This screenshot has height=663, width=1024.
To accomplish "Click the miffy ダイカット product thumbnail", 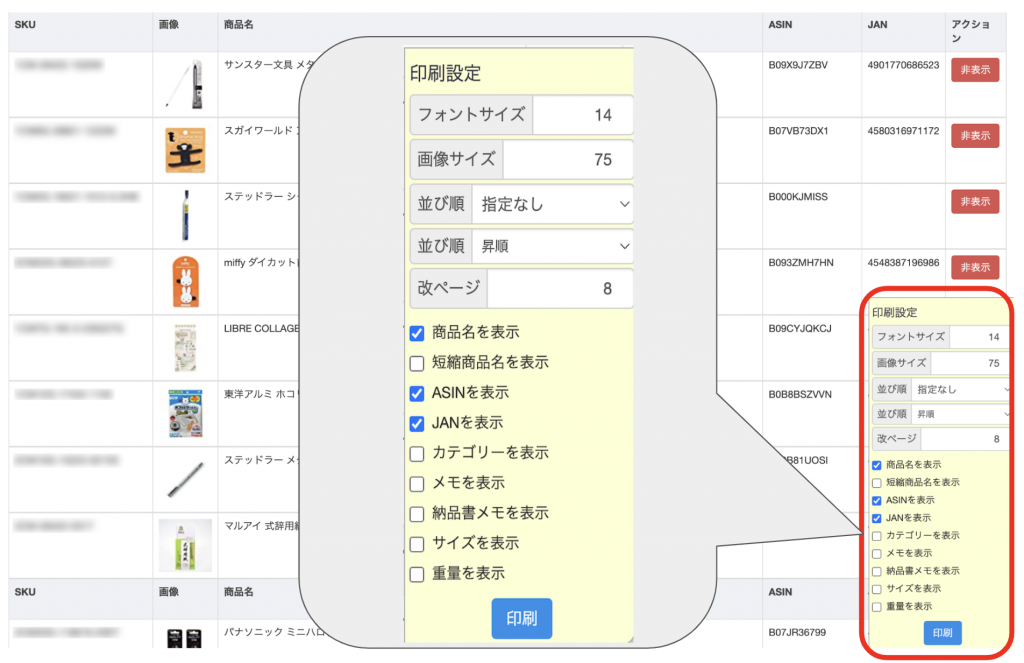I will tap(185, 282).
